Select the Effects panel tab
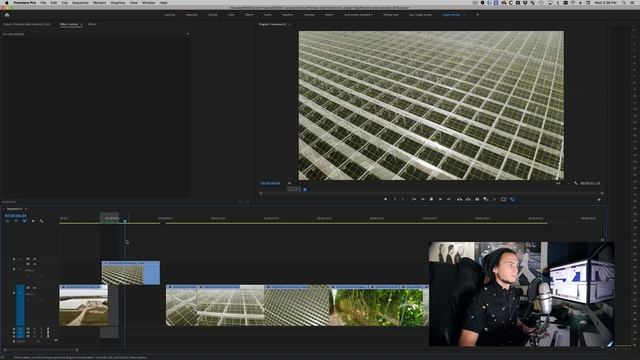Viewport: 640px width, 360px height. click(x=92, y=24)
